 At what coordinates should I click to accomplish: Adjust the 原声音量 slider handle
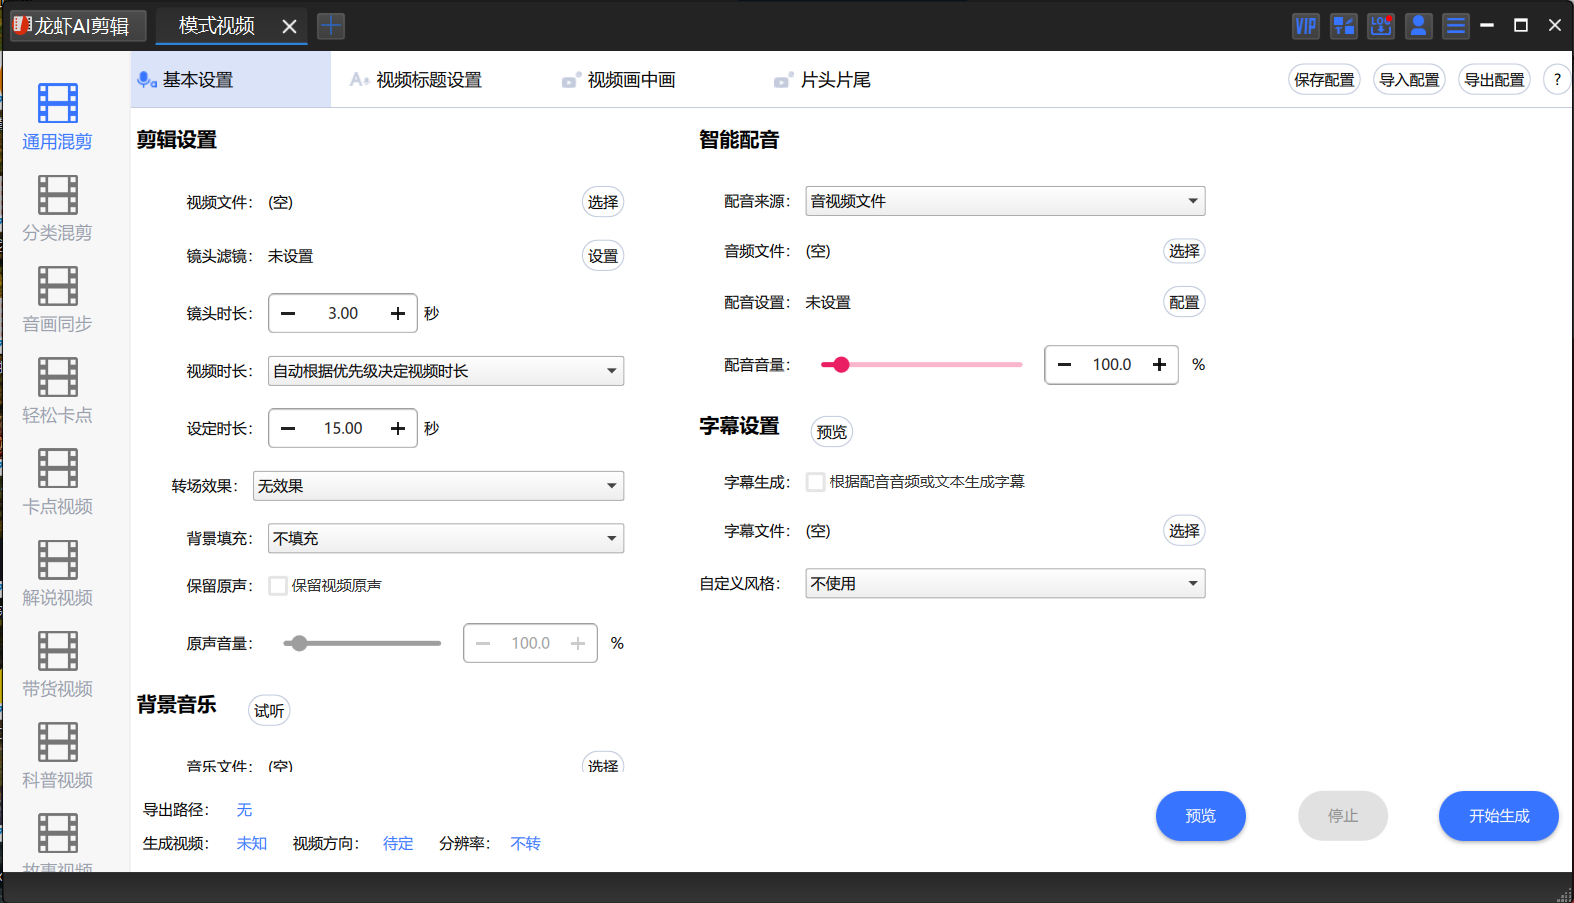pos(299,644)
